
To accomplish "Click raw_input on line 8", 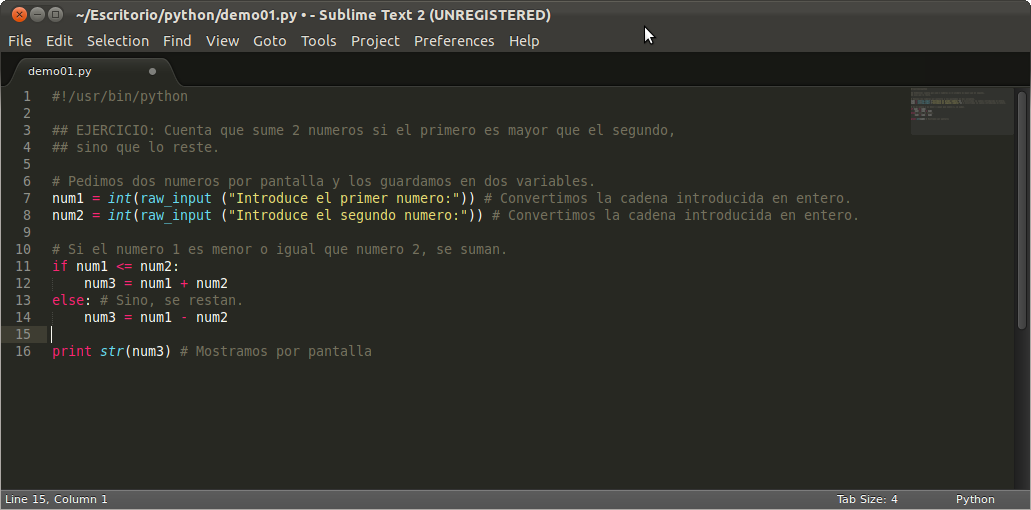I will pos(176,216).
